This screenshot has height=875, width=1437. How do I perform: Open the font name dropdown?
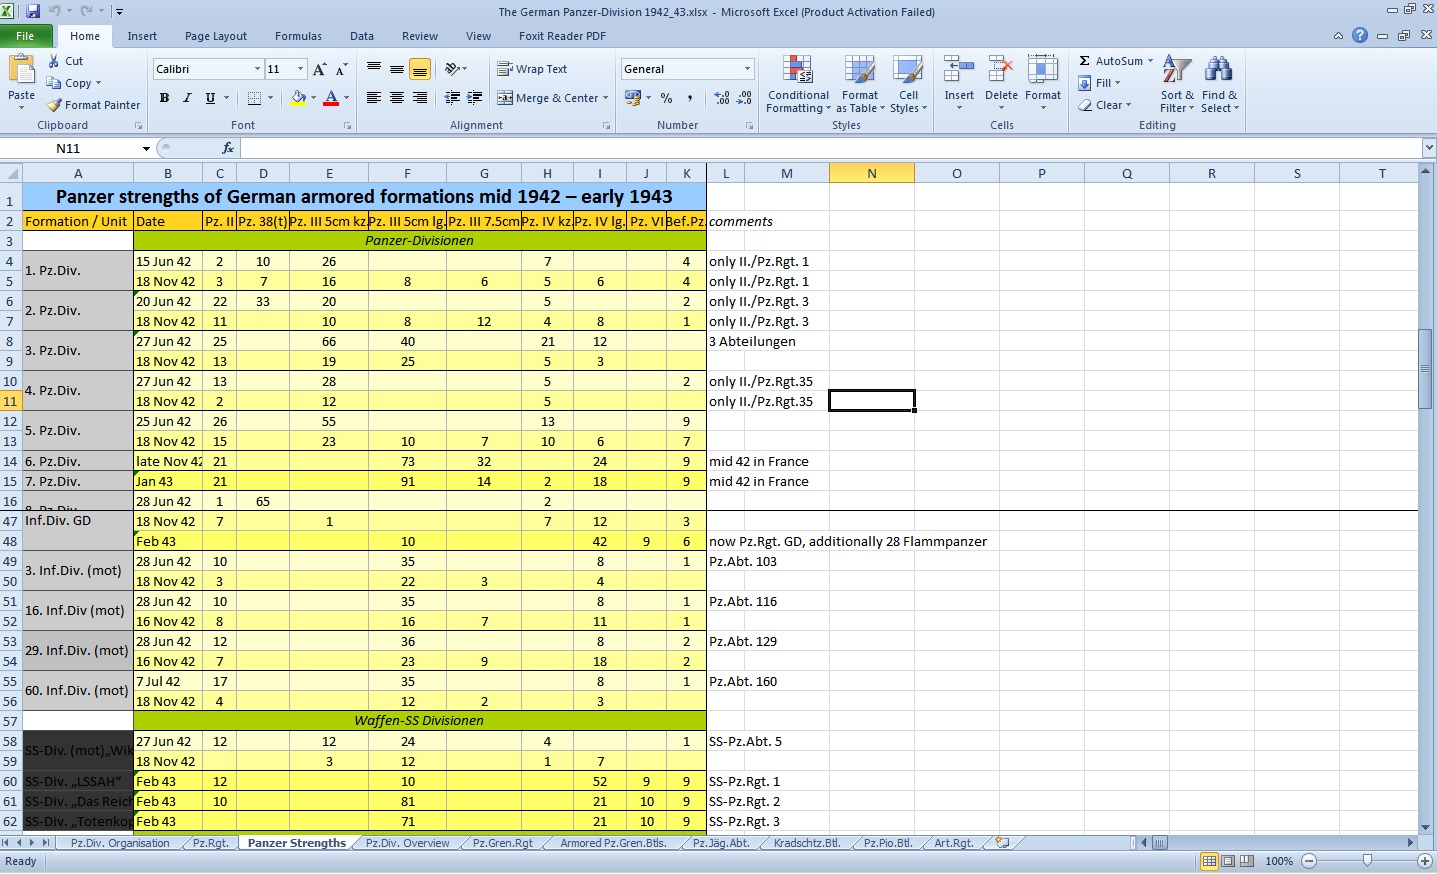tap(257, 69)
